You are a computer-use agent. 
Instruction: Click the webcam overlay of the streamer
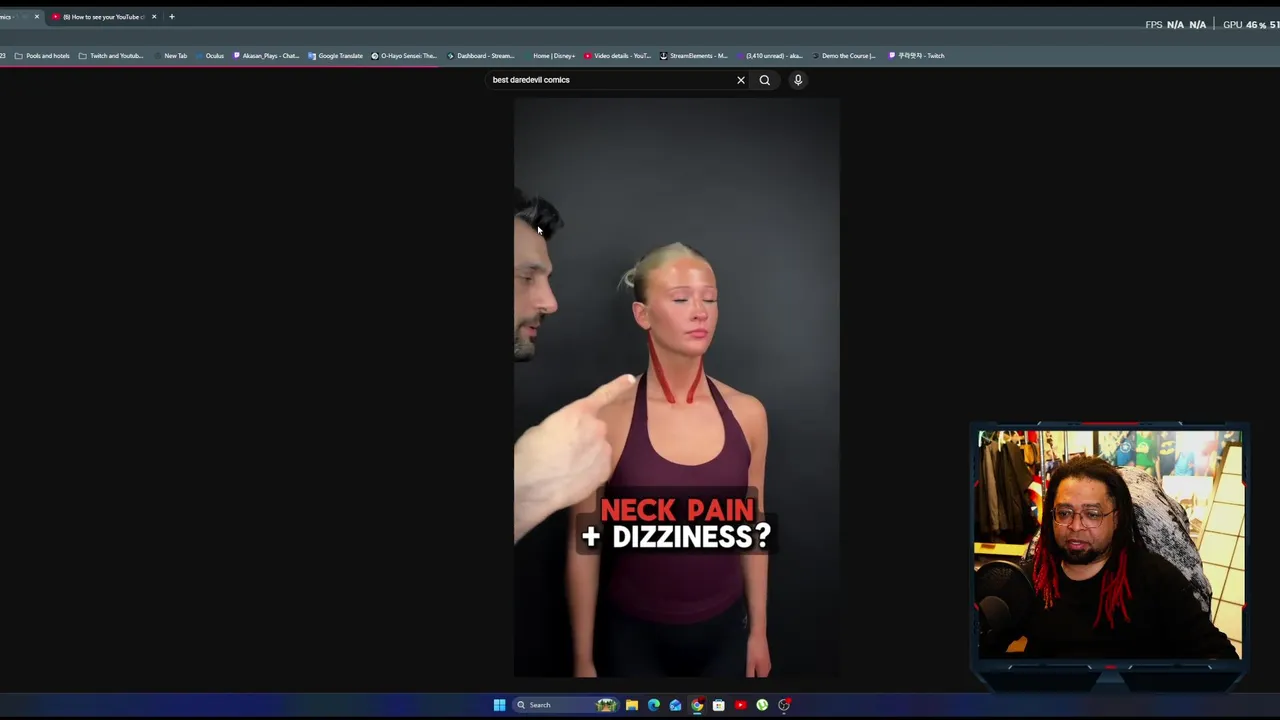[1110, 545]
